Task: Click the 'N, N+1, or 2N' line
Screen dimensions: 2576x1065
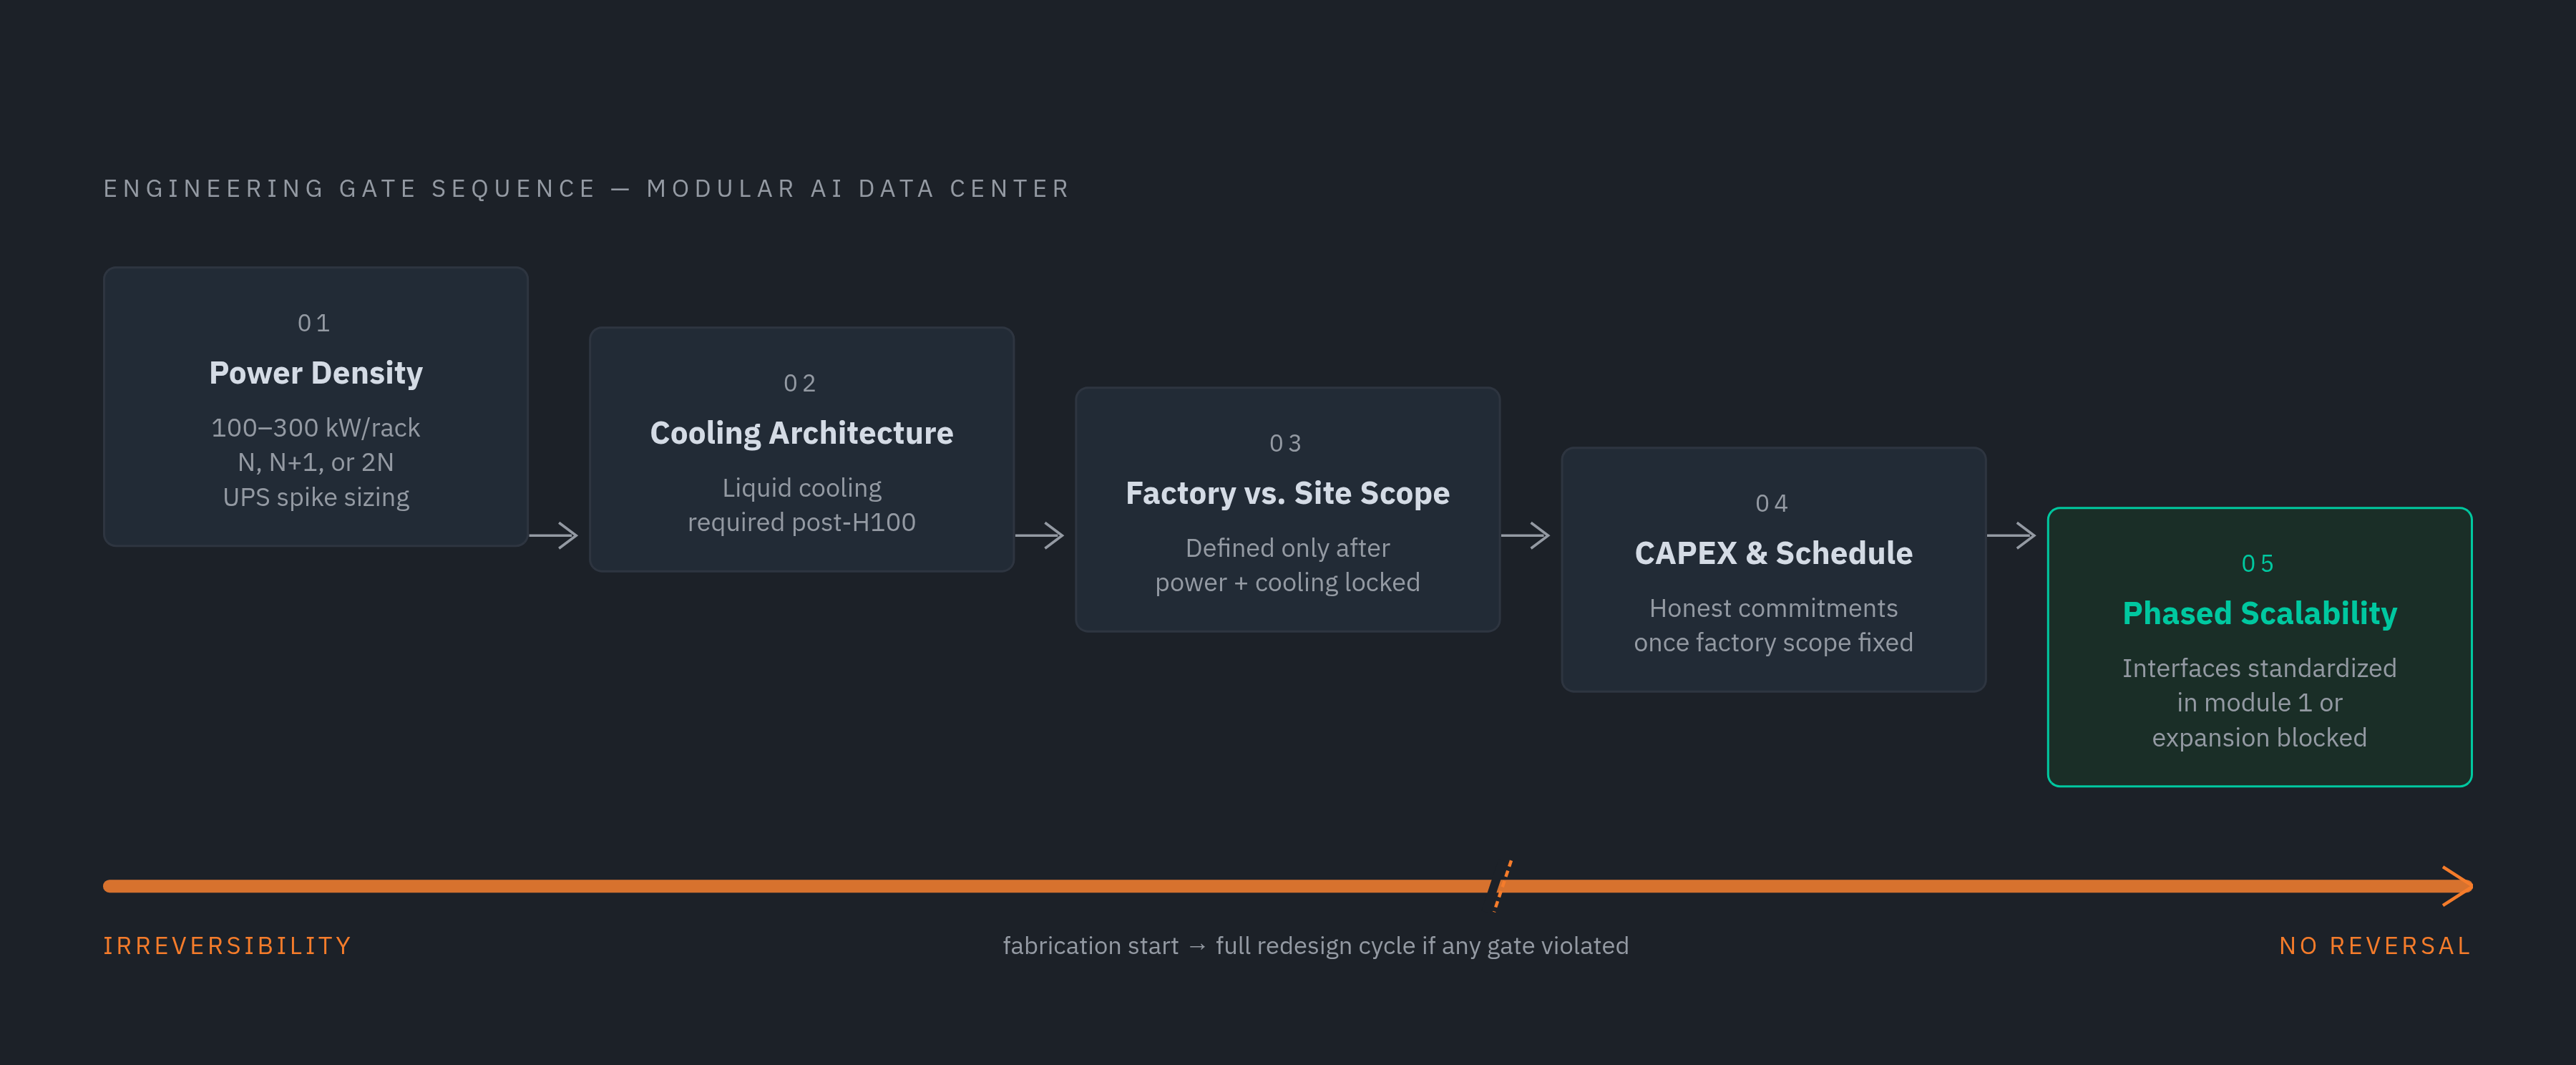Action: click(316, 463)
